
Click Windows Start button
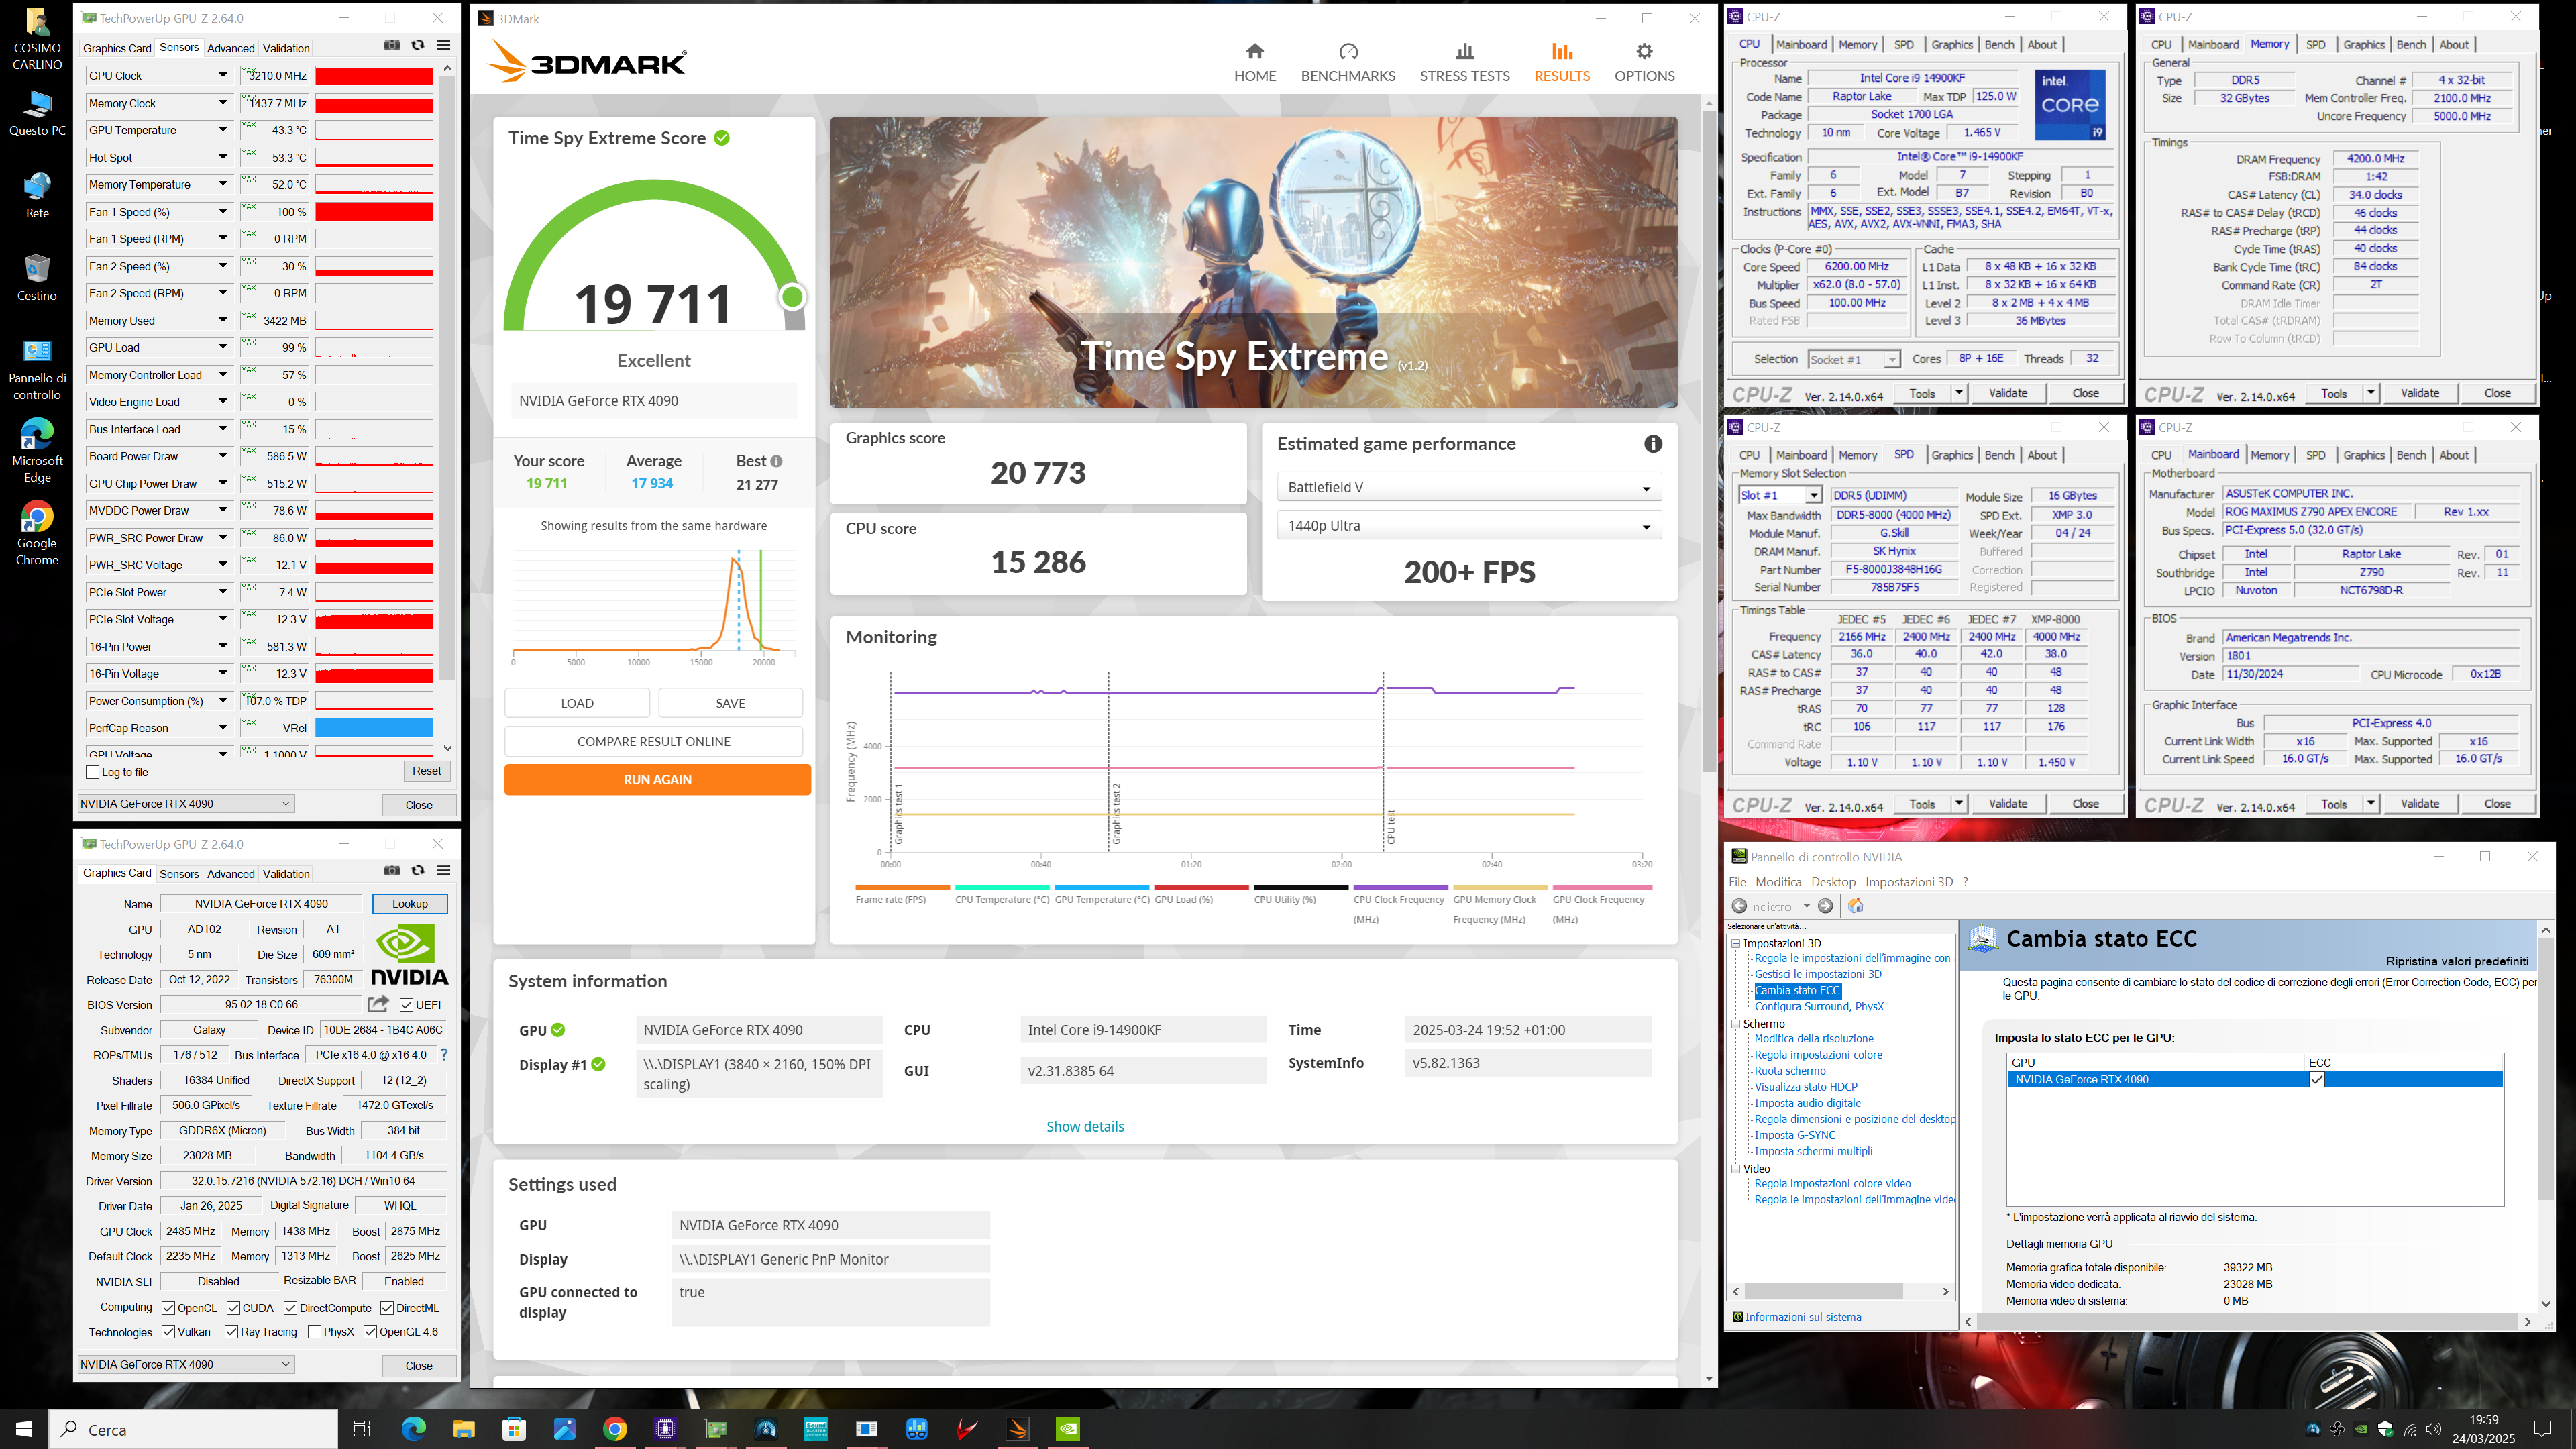pos(24,1429)
